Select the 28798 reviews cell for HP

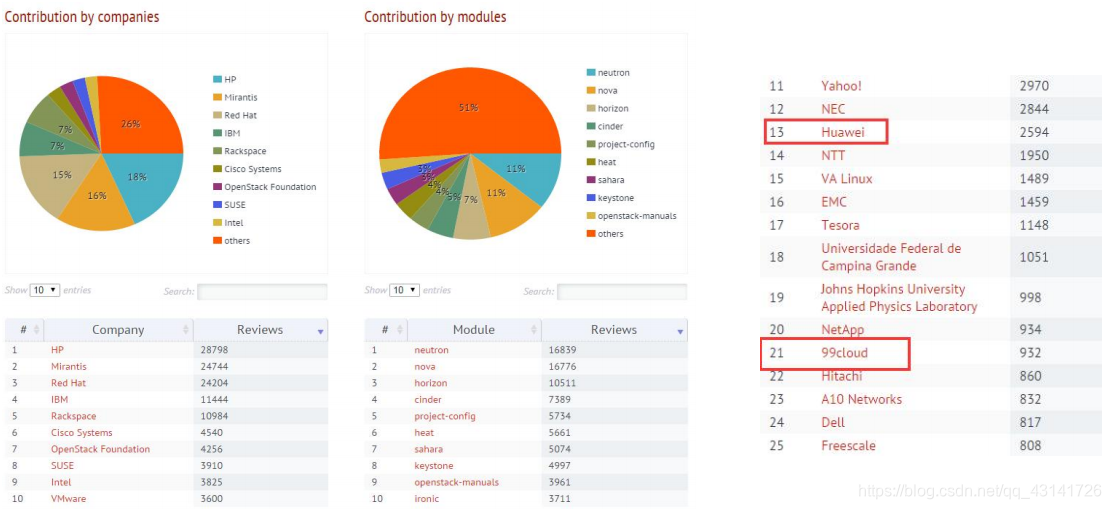click(x=260, y=350)
